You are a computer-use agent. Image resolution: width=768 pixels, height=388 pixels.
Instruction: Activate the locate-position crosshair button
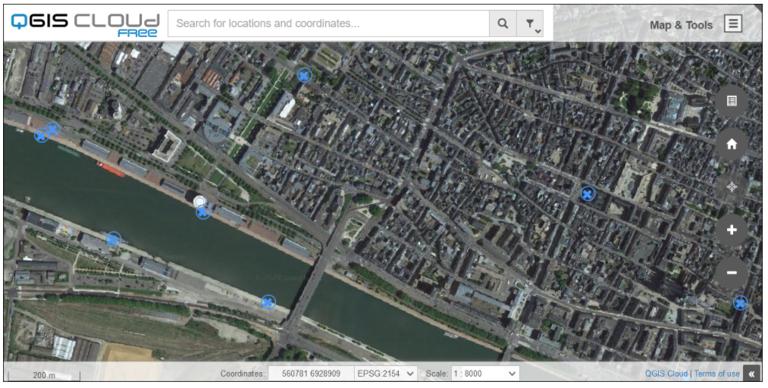(x=731, y=187)
